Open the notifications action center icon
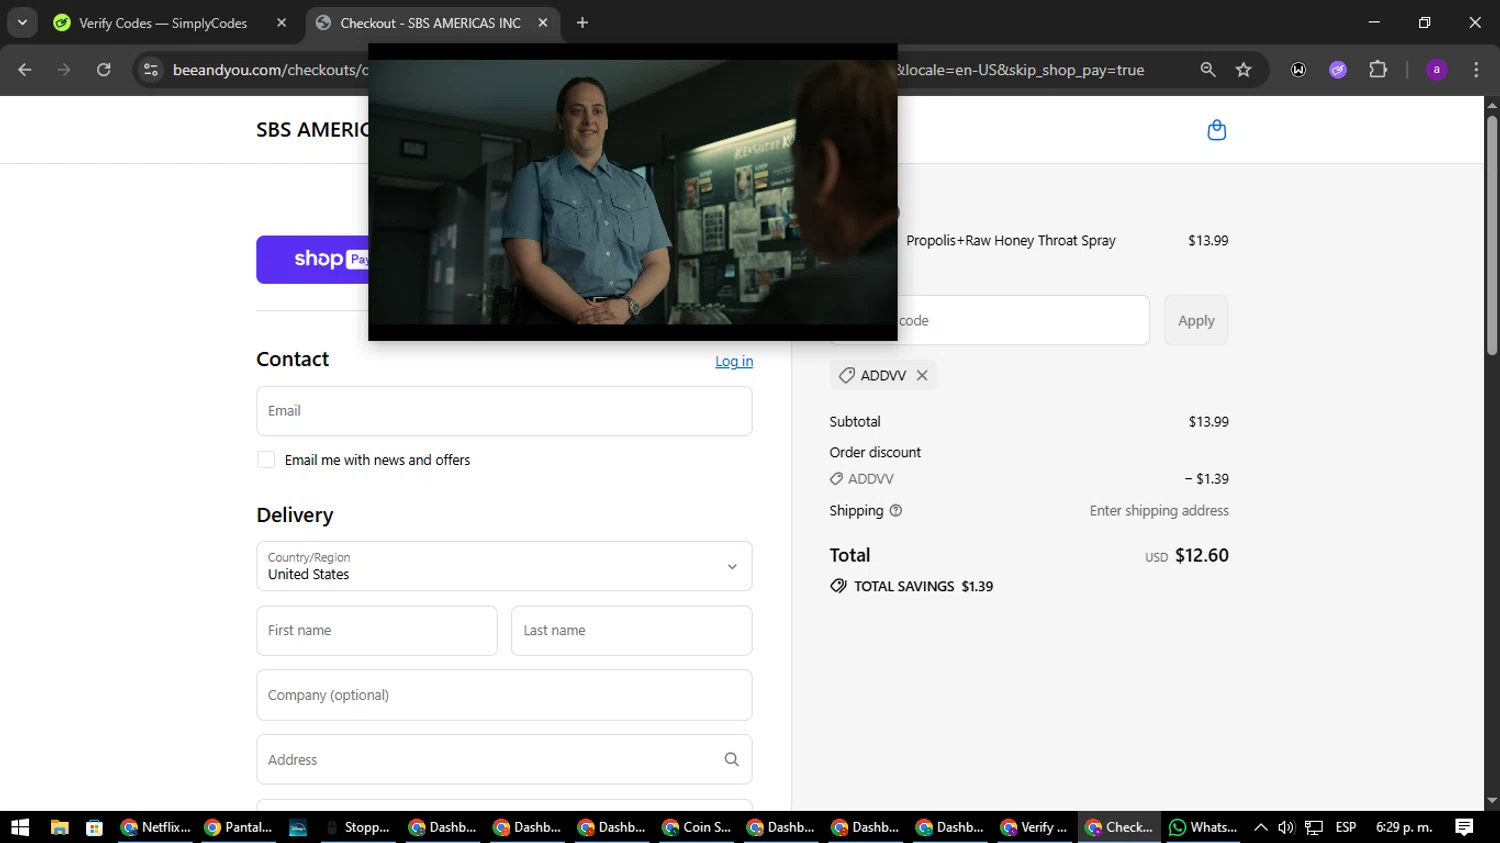Screen dimensions: 1500x843 pos(1464,827)
